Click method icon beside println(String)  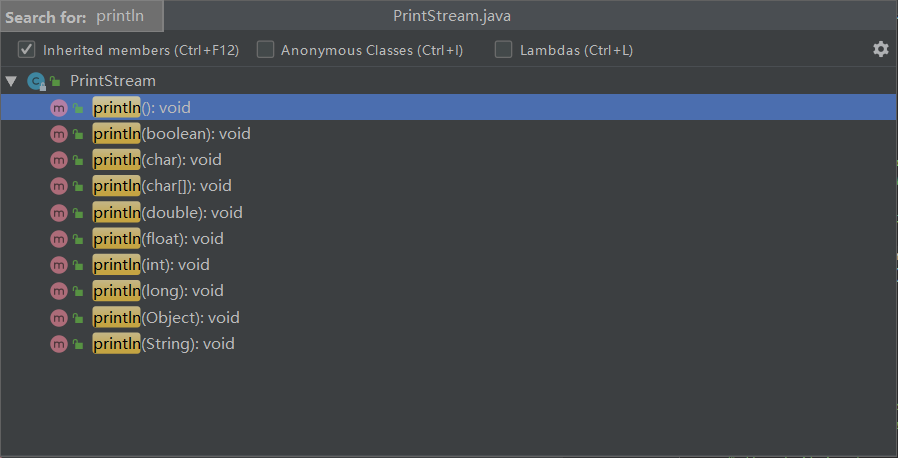point(58,344)
